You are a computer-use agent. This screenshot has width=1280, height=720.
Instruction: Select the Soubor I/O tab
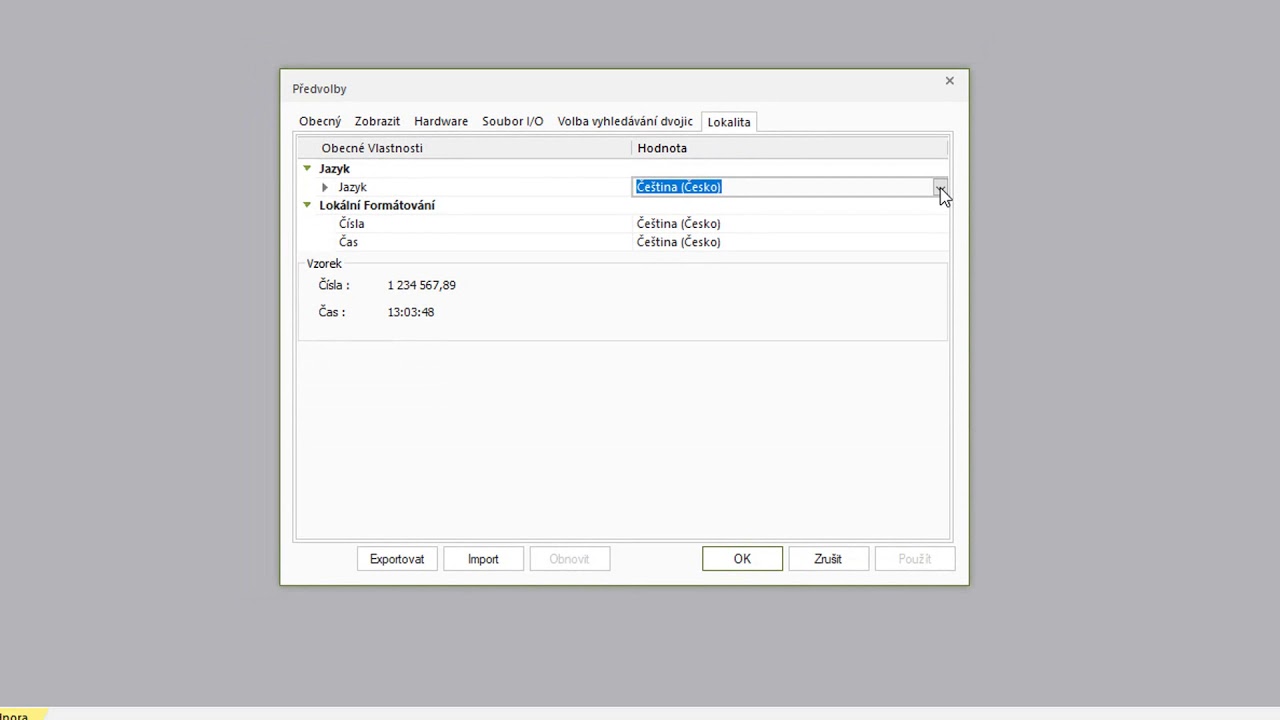click(512, 121)
